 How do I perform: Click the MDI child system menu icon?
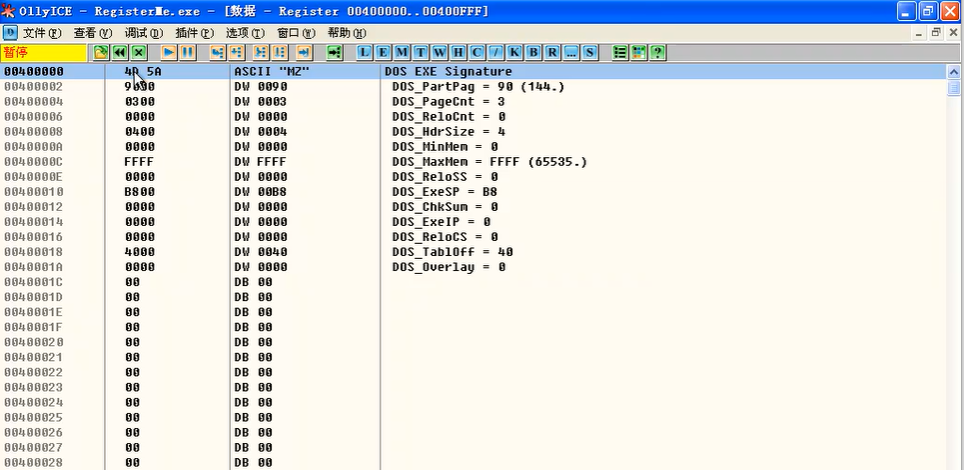(x=10, y=33)
